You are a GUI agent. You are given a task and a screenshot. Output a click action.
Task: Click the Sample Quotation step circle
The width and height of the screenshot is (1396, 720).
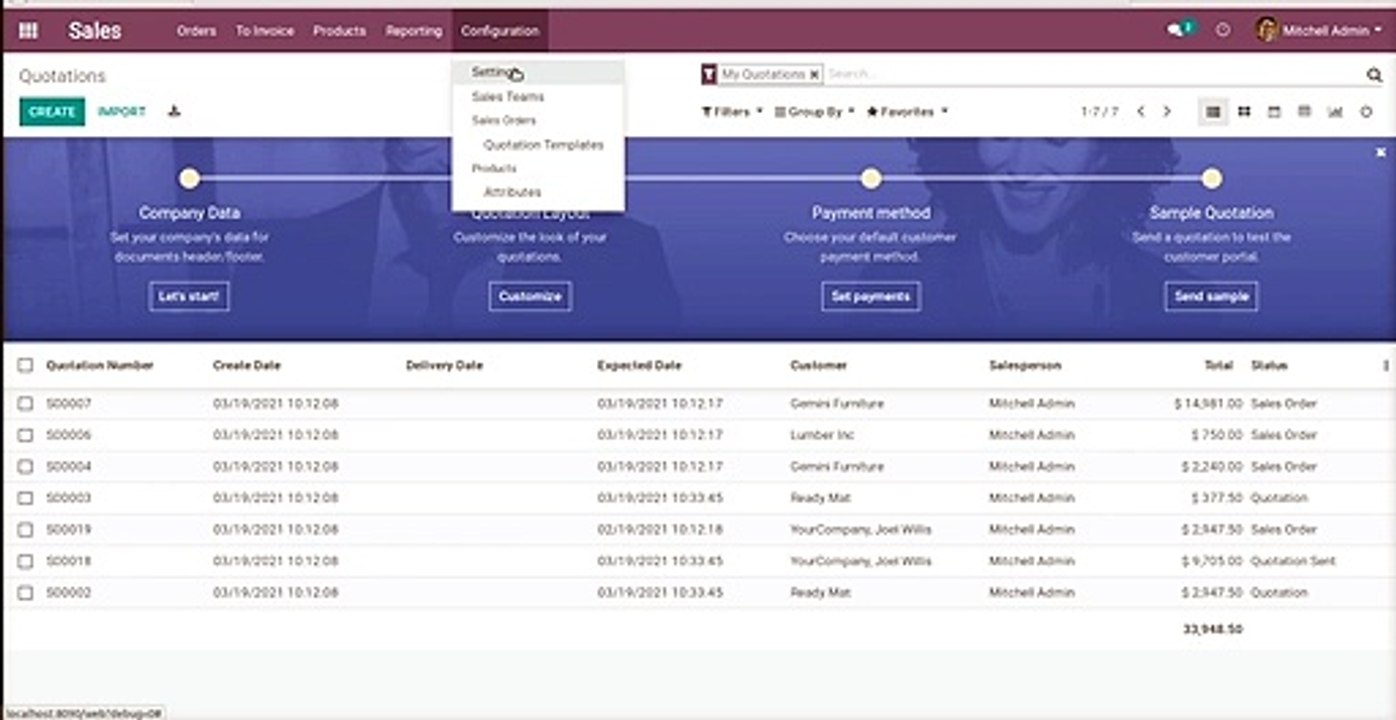click(x=1212, y=179)
